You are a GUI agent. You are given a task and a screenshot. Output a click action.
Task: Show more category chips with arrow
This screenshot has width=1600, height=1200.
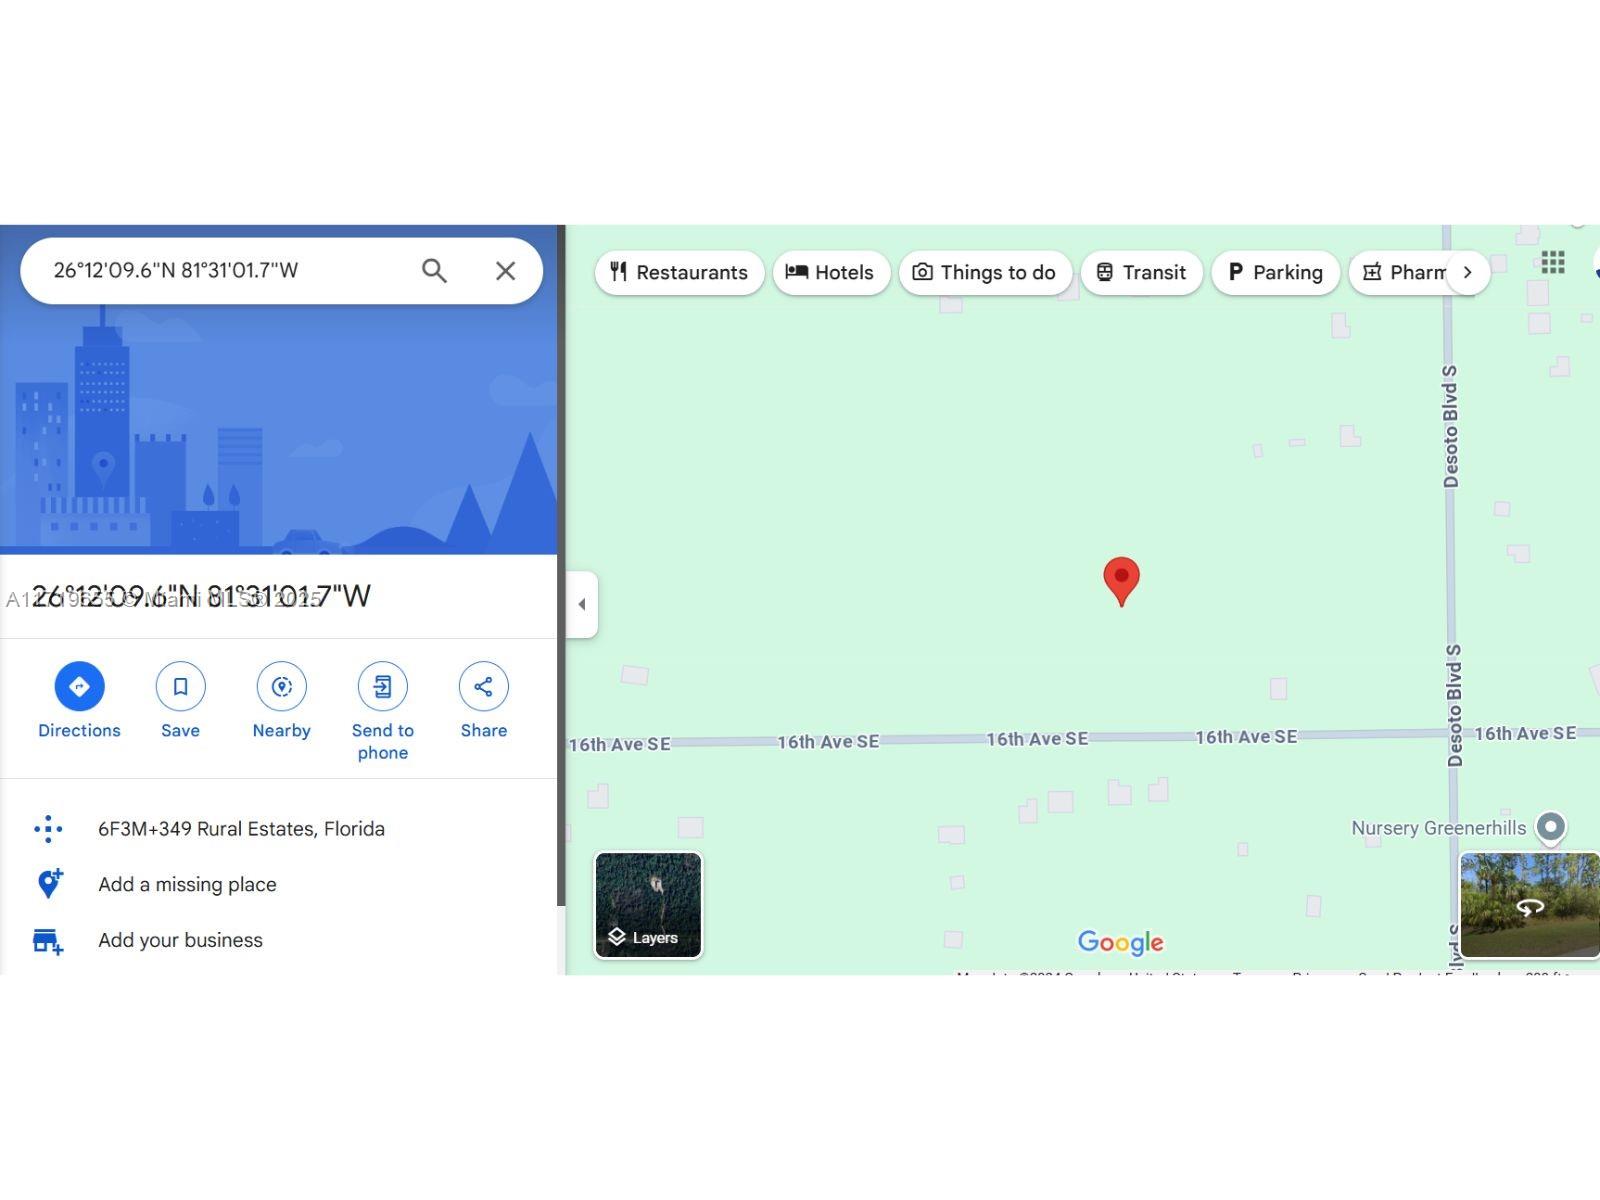(x=1467, y=272)
